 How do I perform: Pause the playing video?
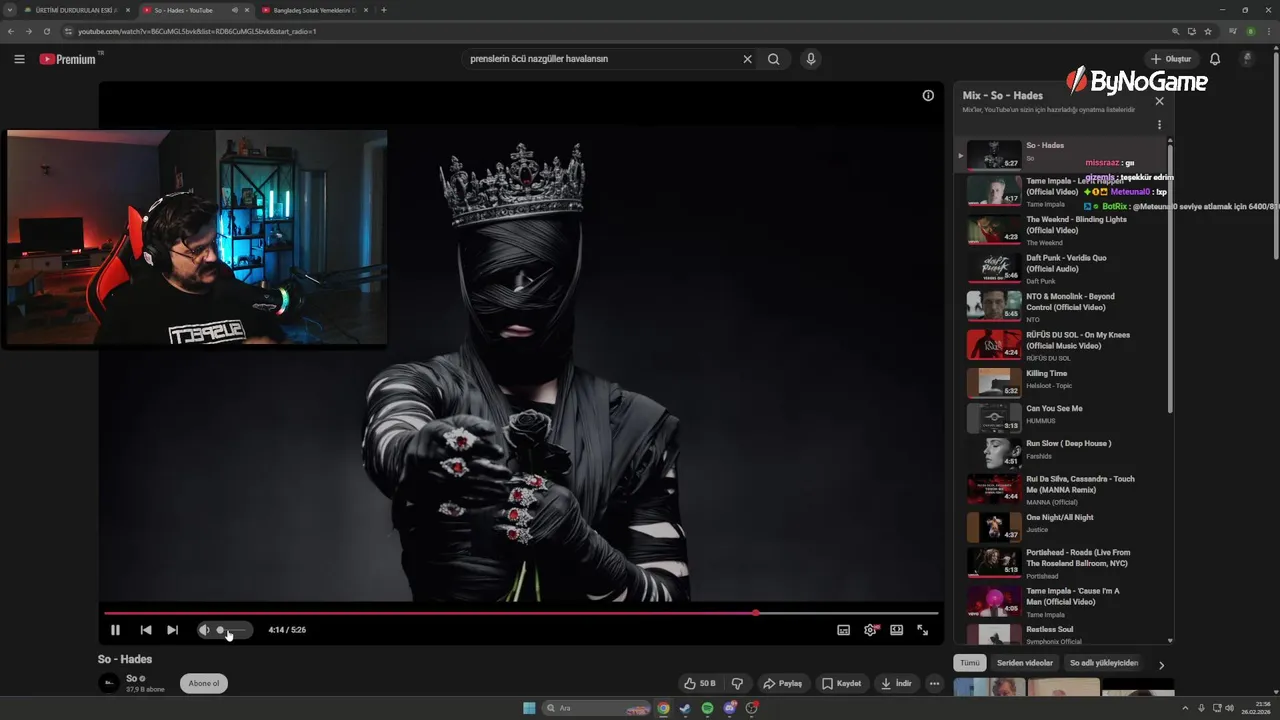(x=115, y=630)
